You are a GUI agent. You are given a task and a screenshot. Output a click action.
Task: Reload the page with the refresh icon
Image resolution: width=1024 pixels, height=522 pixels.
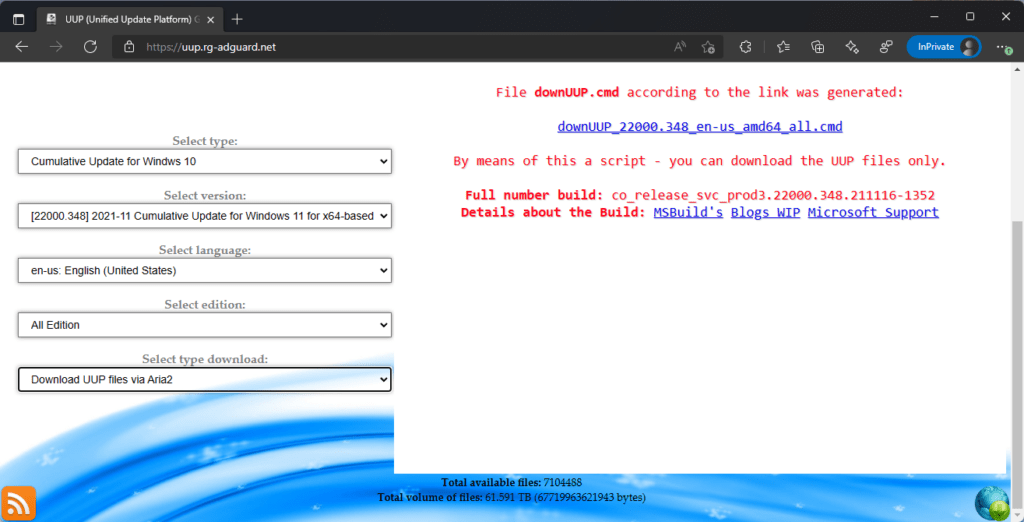click(90, 47)
